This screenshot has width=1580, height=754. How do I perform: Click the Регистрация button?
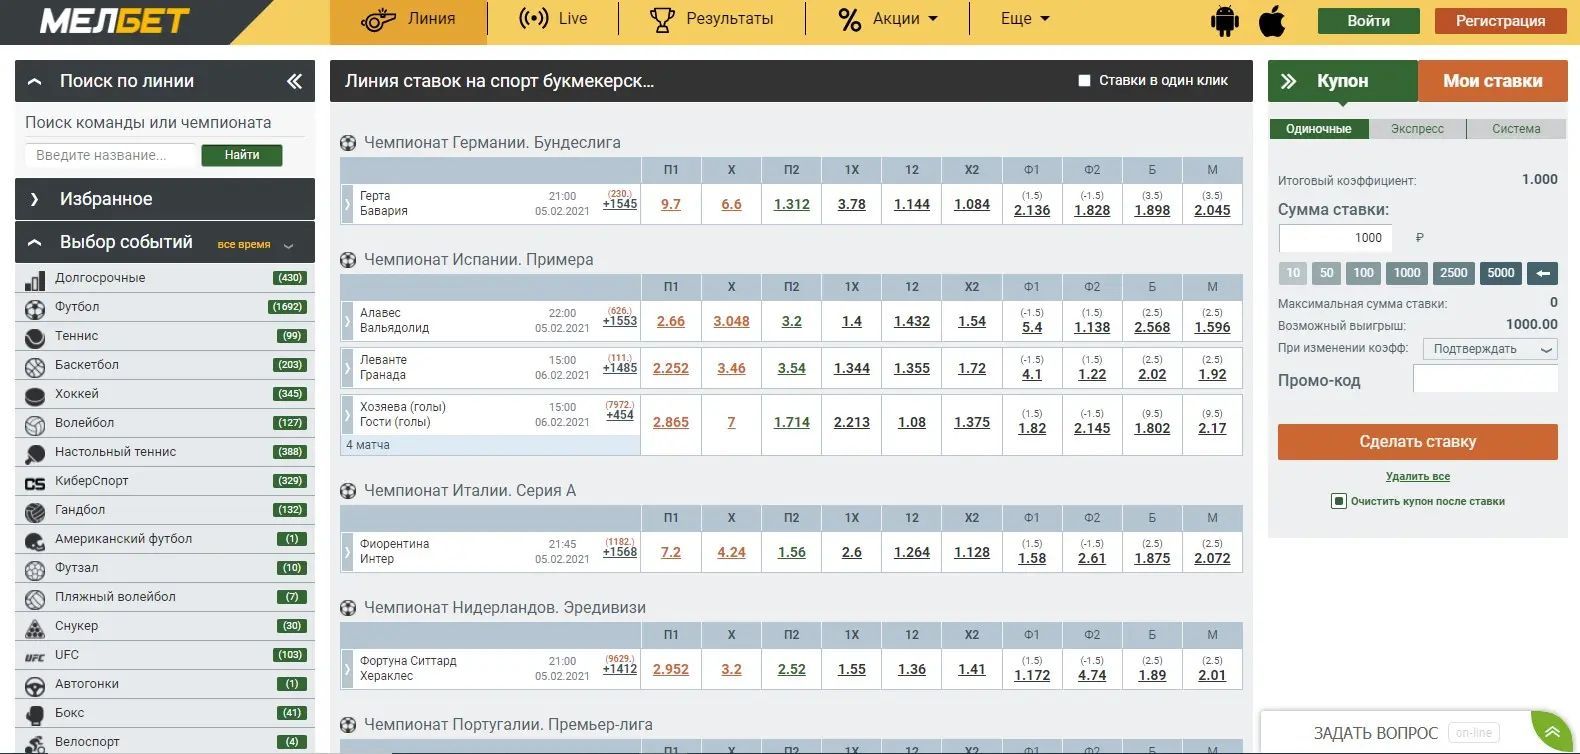[1500, 21]
